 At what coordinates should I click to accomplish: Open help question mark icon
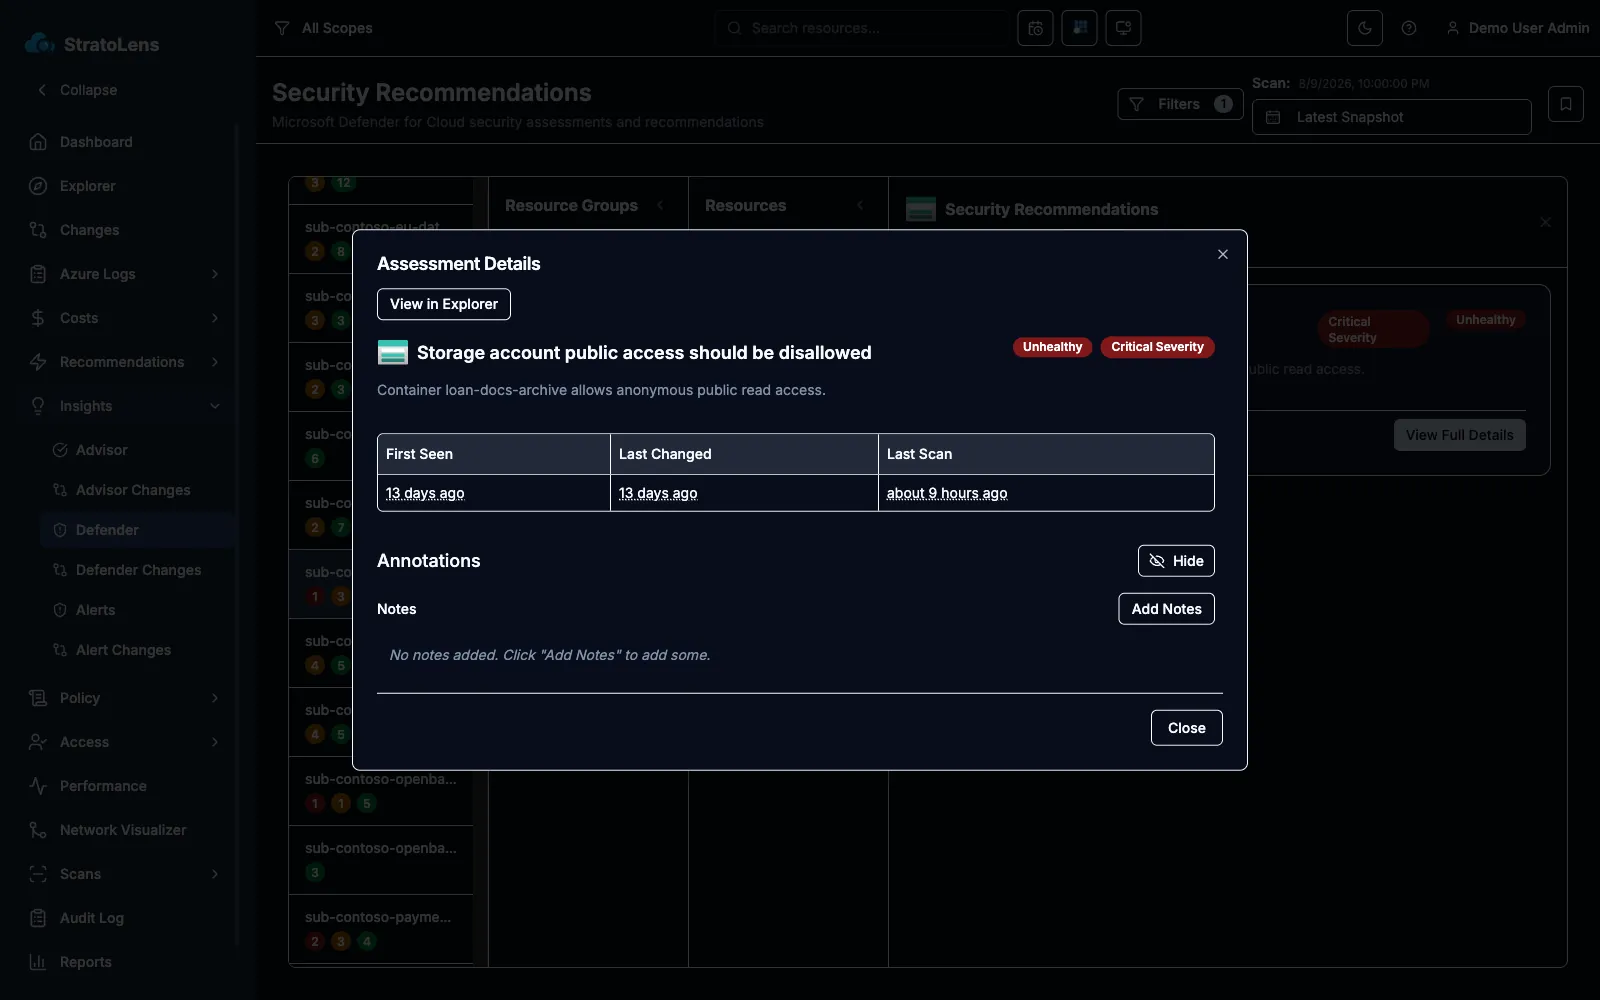point(1409,28)
